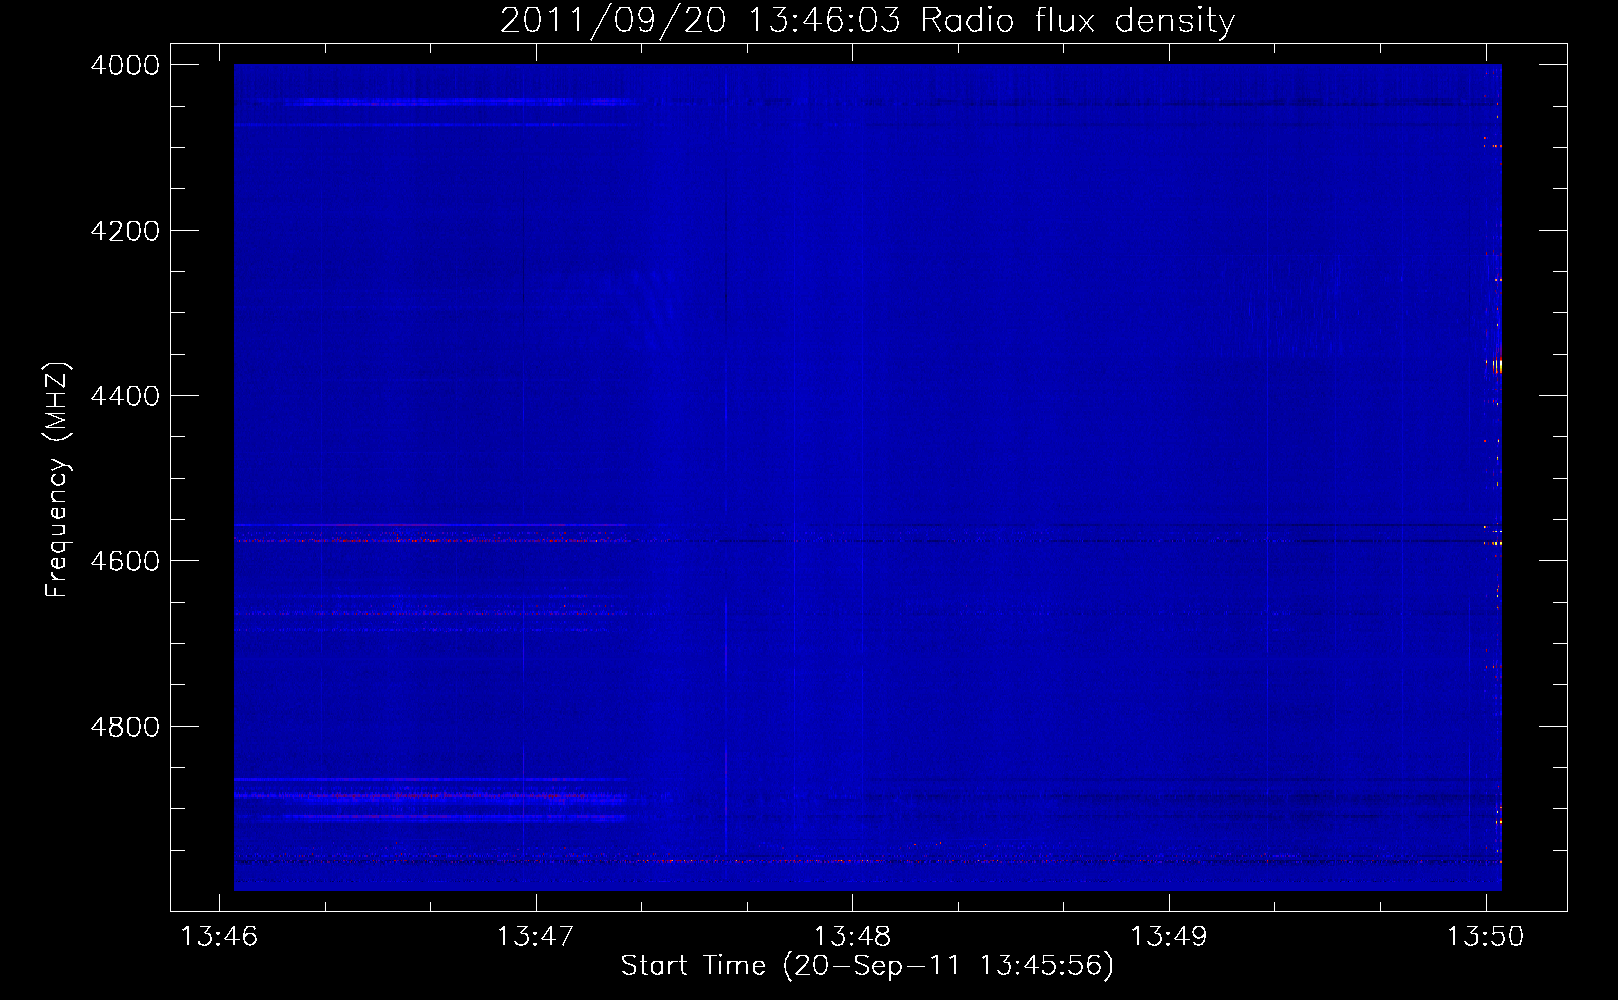Click the 'Start Time (20-Sep-11 13:45:56)' label

coord(867,966)
